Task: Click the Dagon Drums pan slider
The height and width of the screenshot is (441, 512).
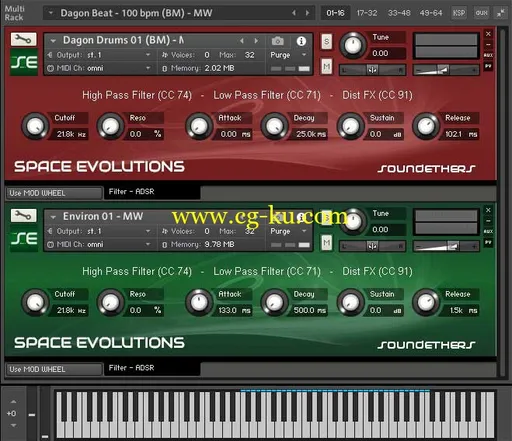Action: click(x=372, y=70)
